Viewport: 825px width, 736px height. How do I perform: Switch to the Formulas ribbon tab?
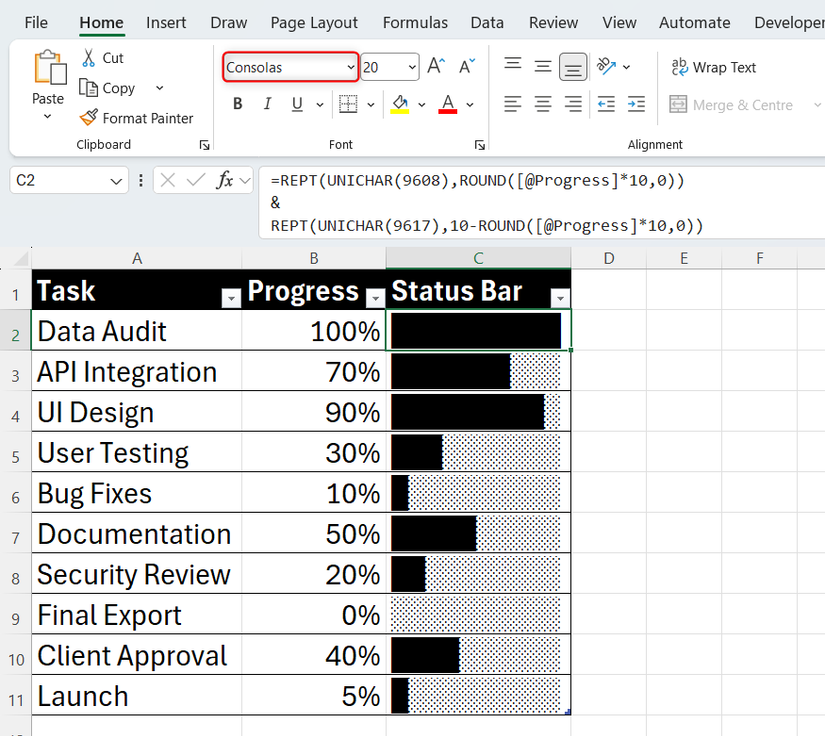(414, 22)
